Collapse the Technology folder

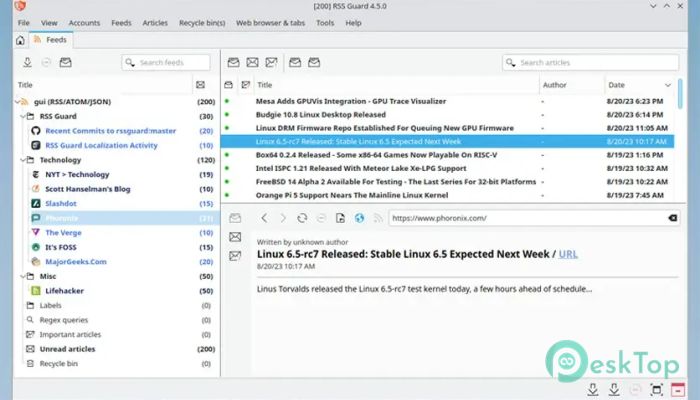[23, 160]
